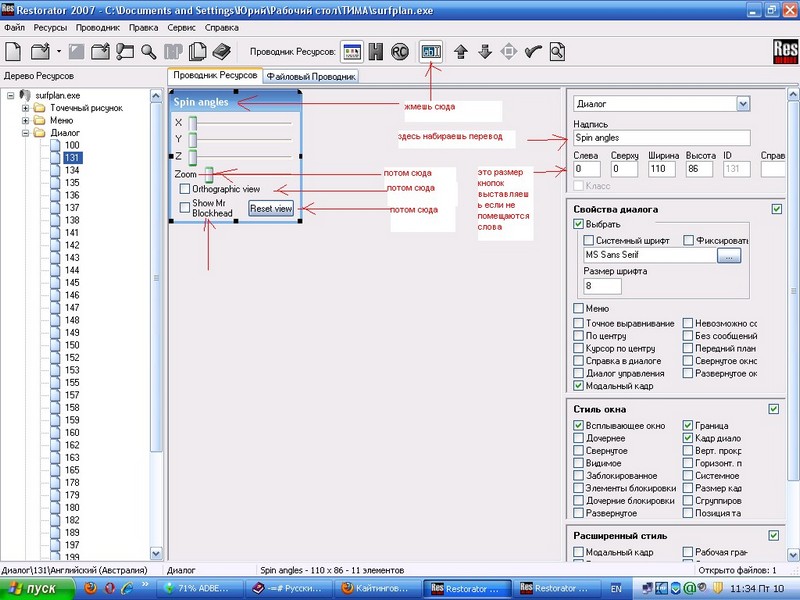Toggle the 'Всплывающее окно' checkbox
This screenshot has height=600, width=800.
pyautogui.click(x=579, y=426)
